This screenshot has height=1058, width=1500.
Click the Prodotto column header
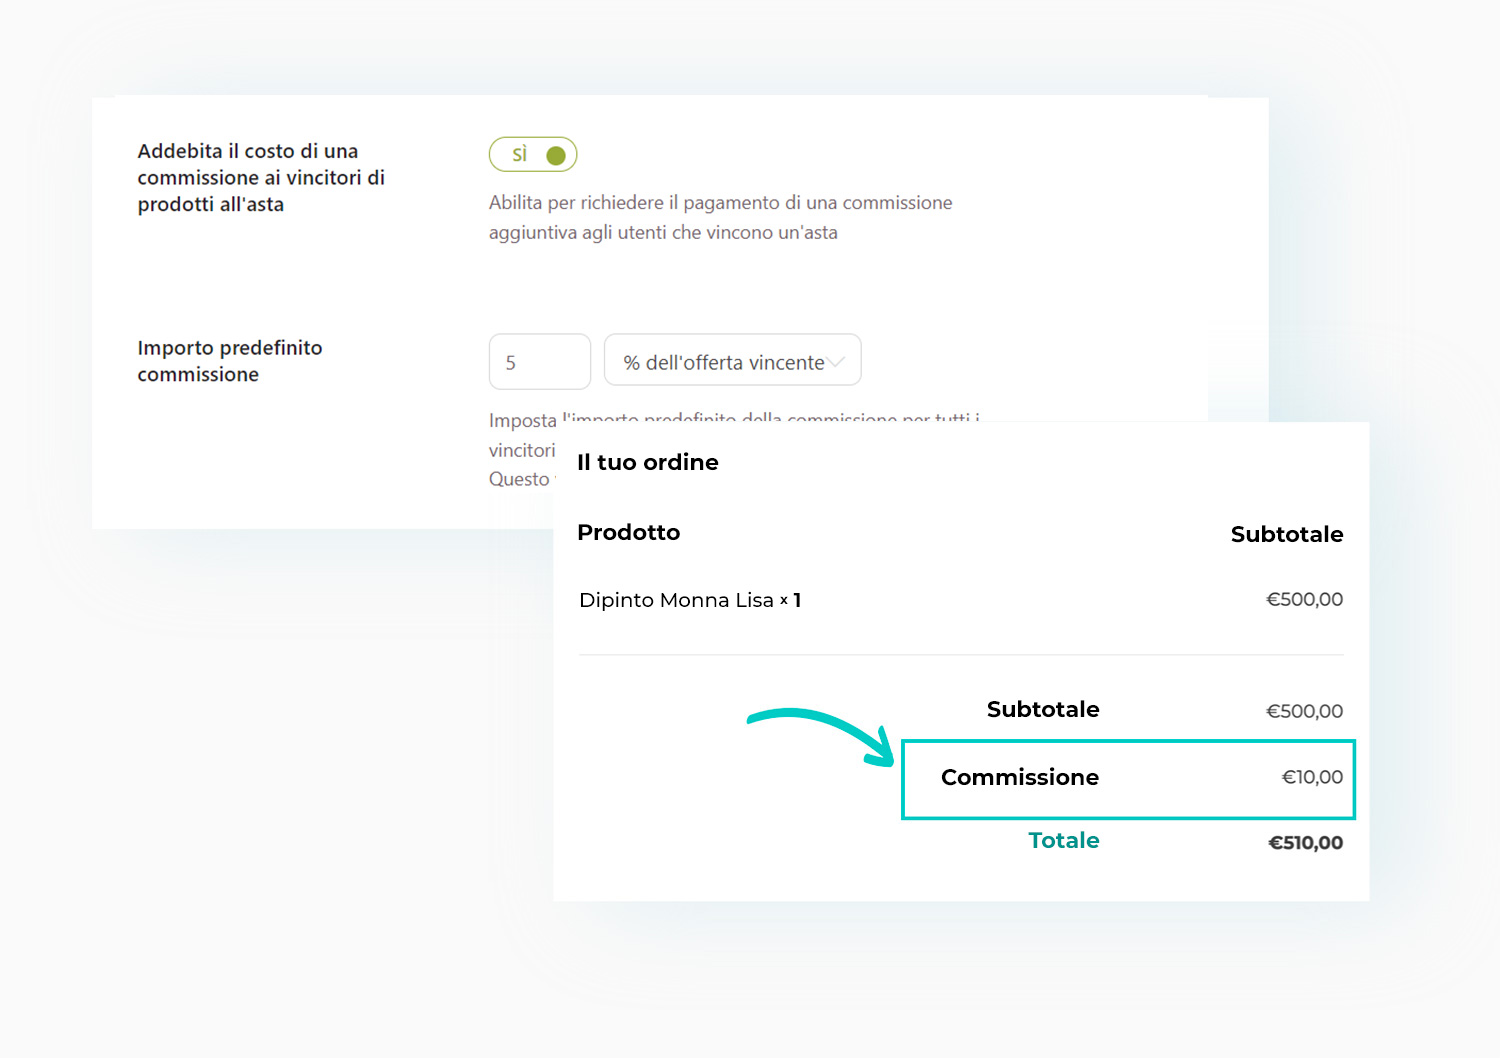(629, 532)
